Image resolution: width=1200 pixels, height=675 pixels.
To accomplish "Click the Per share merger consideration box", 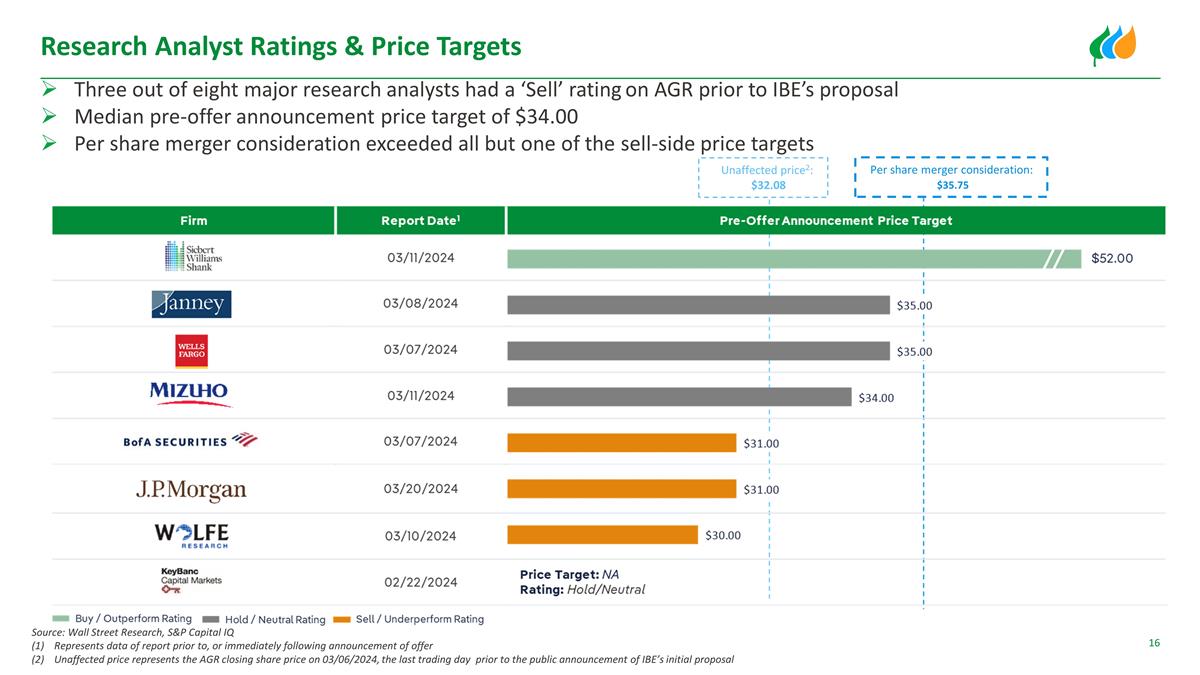I will tap(951, 177).
